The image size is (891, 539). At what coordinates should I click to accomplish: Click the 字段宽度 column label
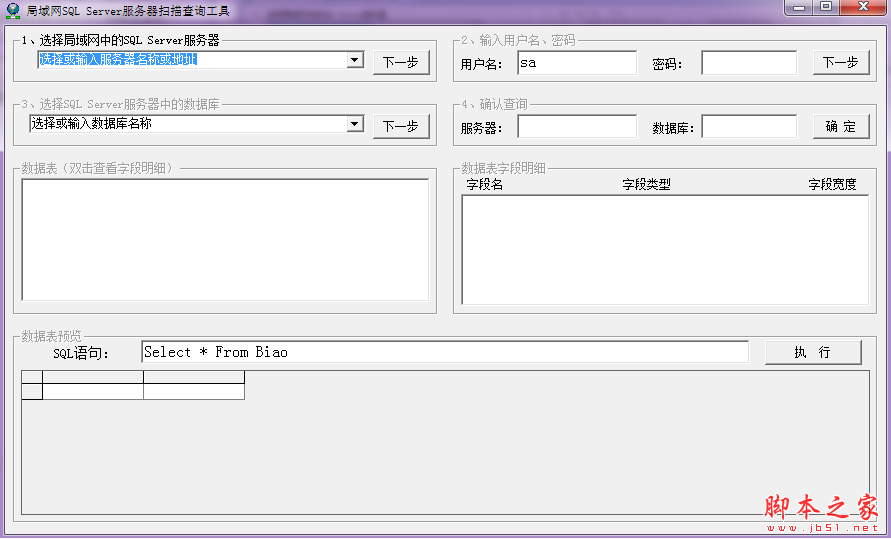832,184
